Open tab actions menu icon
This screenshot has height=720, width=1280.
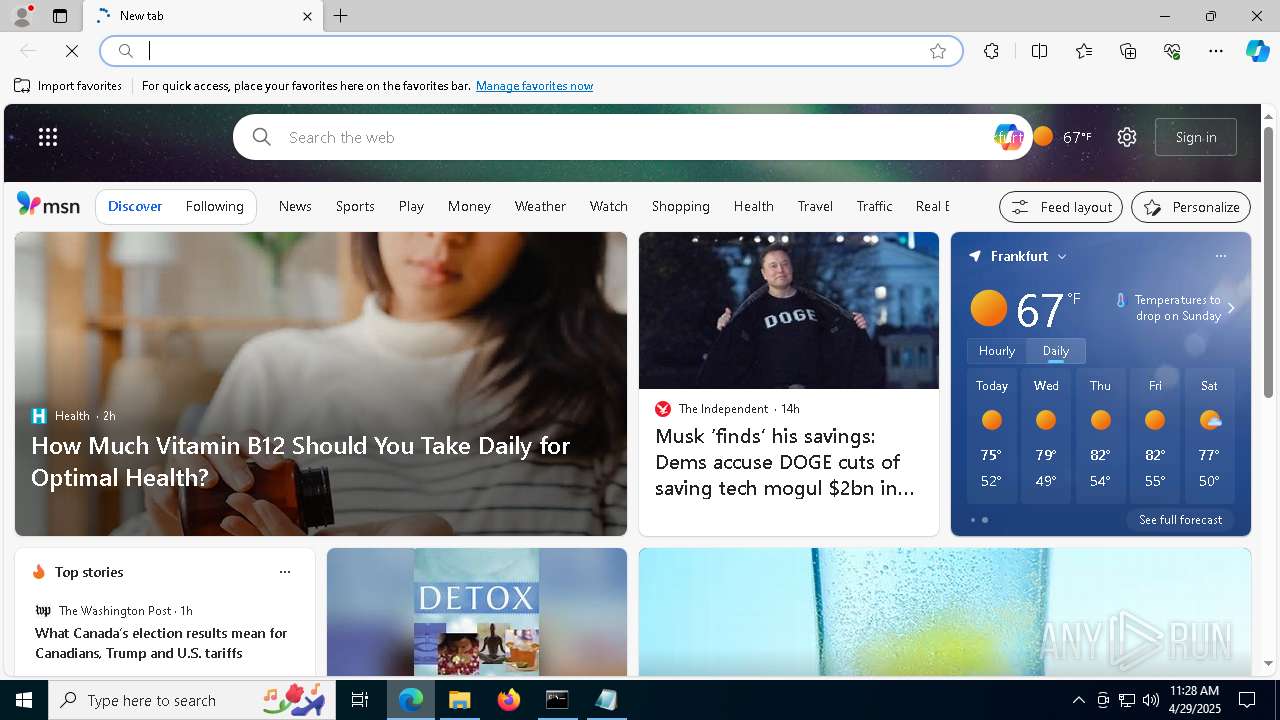pos(60,16)
